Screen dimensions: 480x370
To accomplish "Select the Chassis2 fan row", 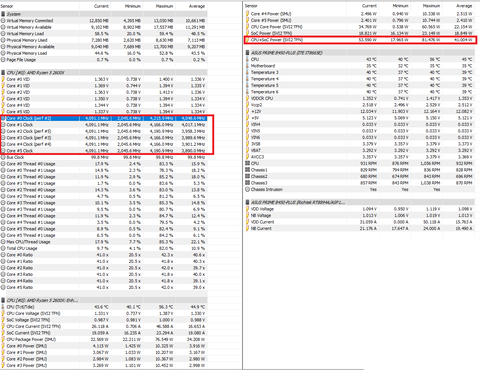I will coord(359,176).
